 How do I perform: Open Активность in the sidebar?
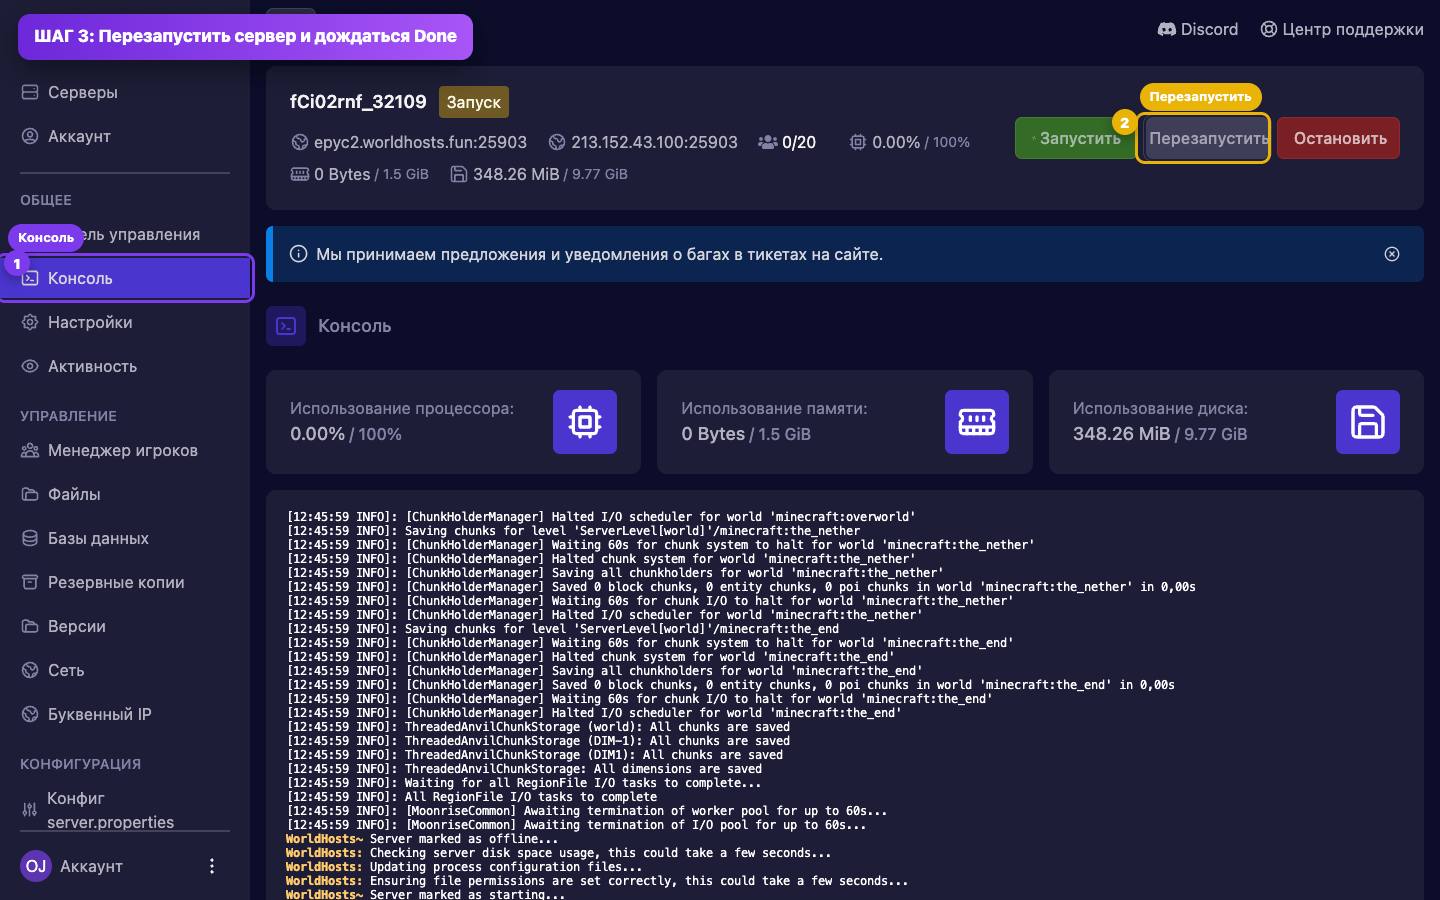pyautogui.click(x=125, y=366)
